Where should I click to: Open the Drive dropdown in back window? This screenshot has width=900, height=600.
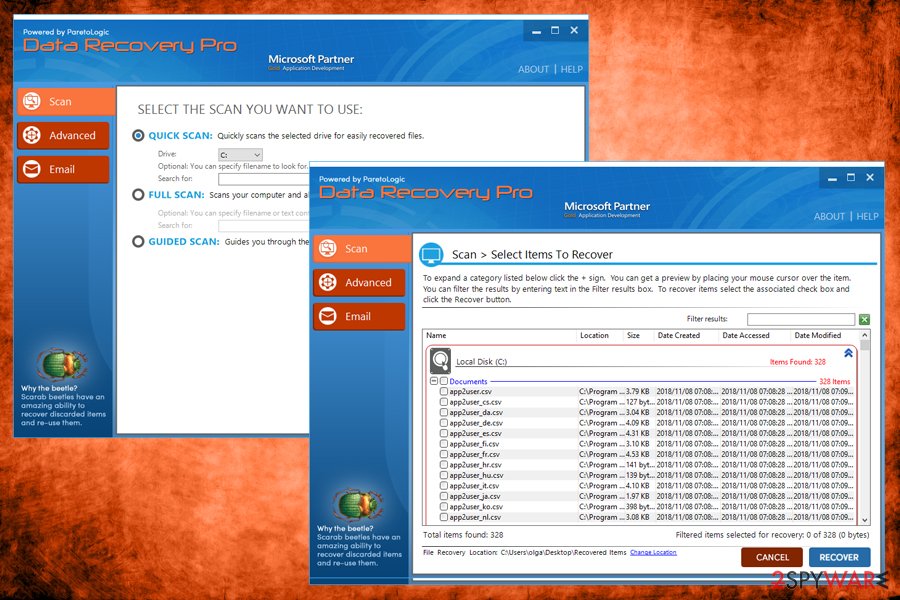coord(240,154)
